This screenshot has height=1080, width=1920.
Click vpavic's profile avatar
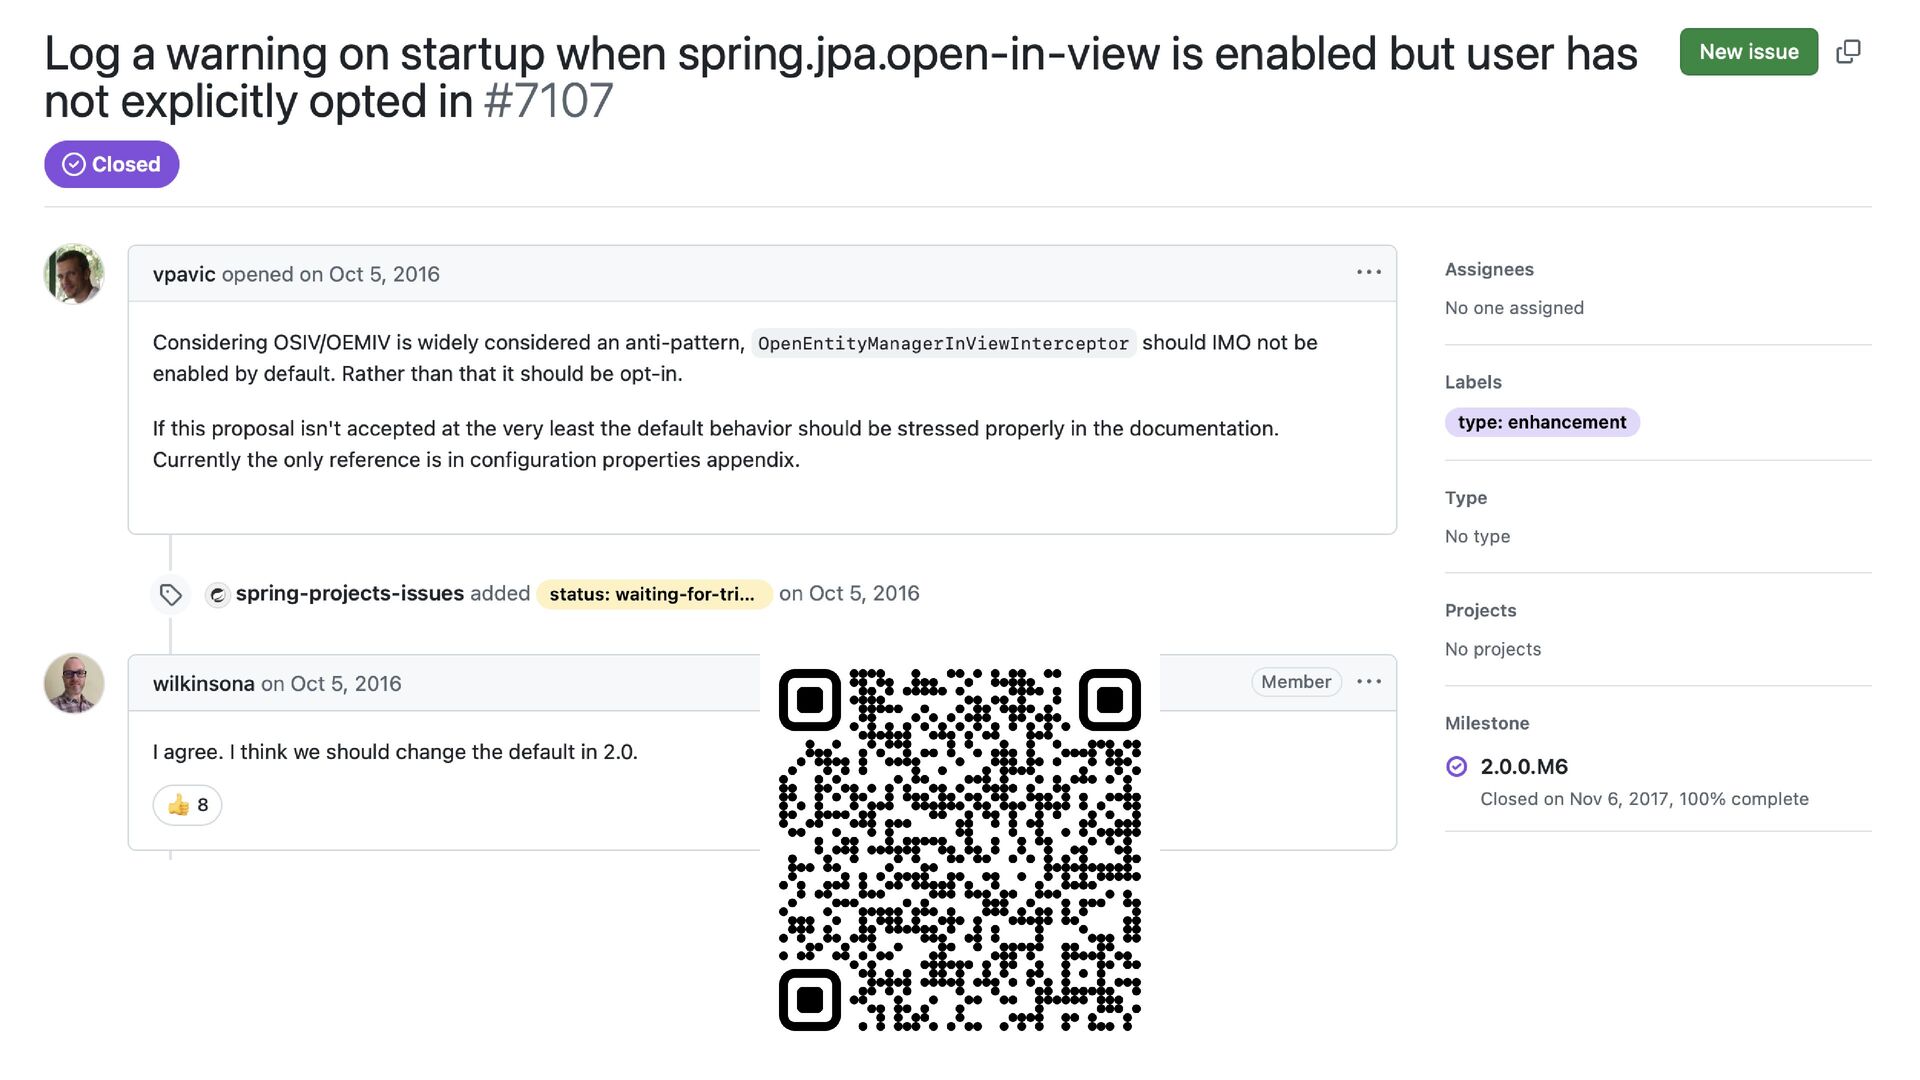(74, 273)
